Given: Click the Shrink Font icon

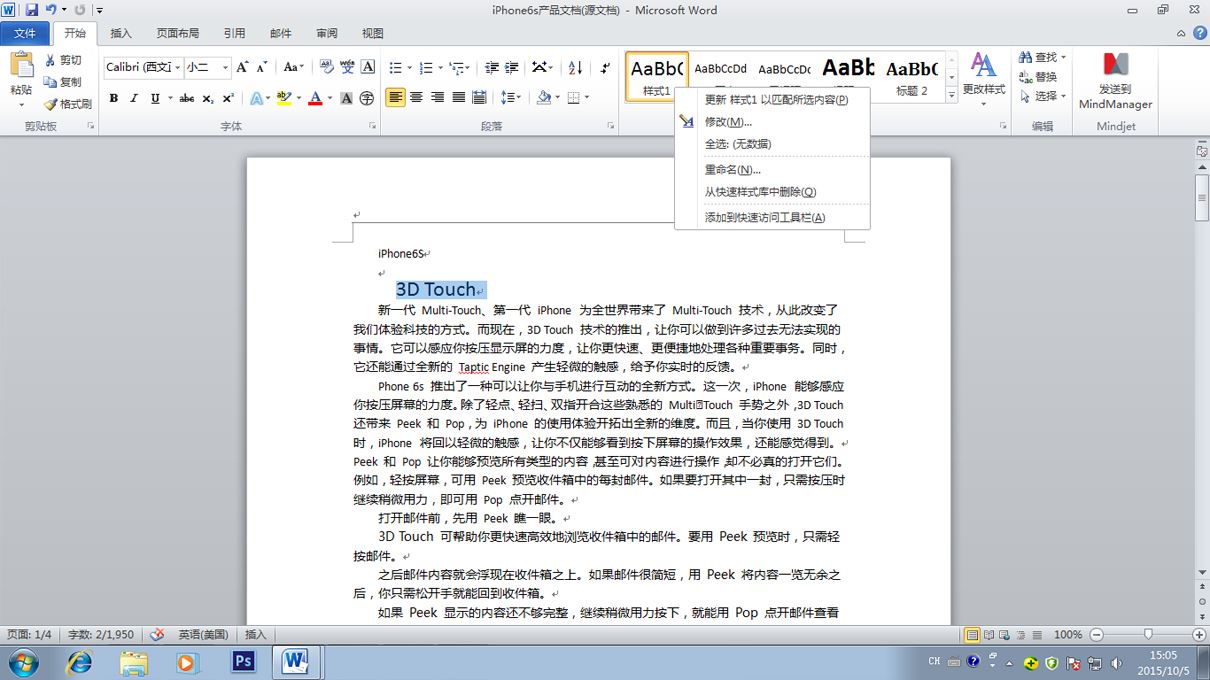Looking at the screenshot, I should 262,67.
